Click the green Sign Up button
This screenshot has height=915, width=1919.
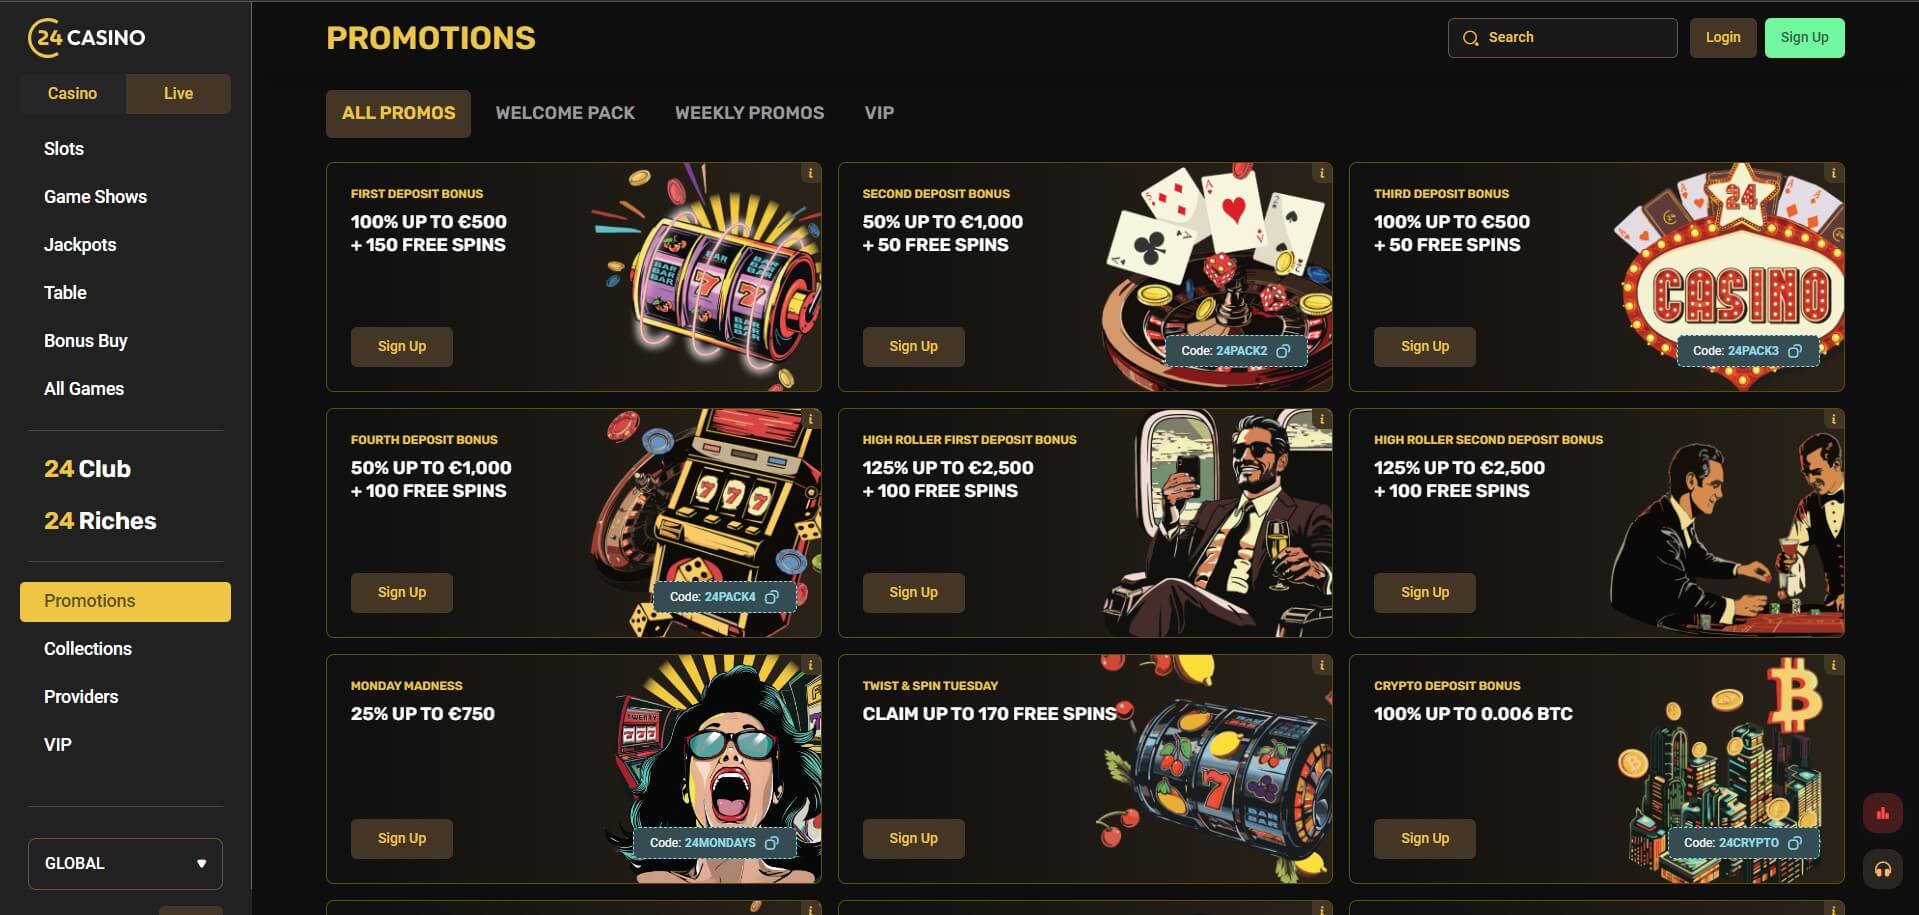(1804, 38)
